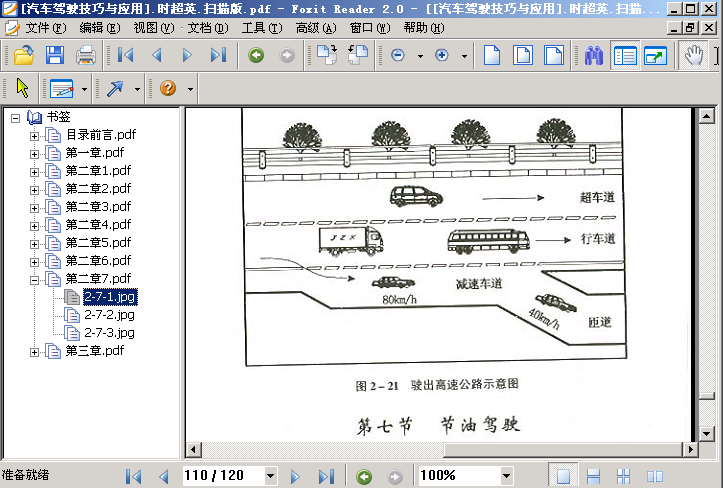The width and height of the screenshot is (723, 488).
Task: Open the 工具 (Tools) menu
Action: (x=260, y=28)
